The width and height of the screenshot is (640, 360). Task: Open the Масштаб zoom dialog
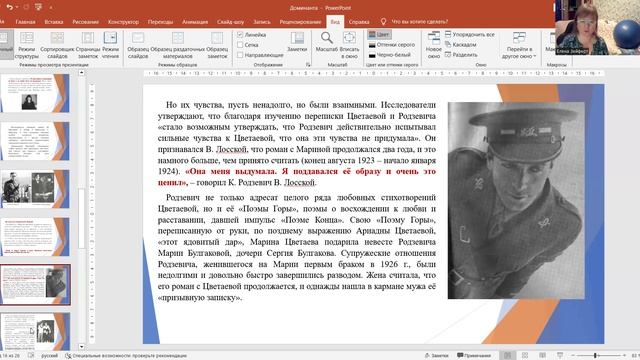pos(327,42)
